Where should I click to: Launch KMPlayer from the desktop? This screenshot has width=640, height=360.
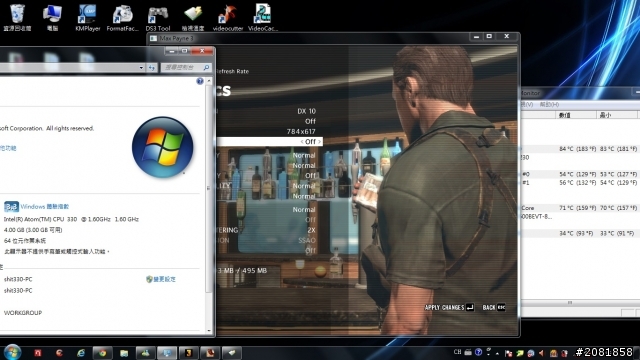(87, 17)
